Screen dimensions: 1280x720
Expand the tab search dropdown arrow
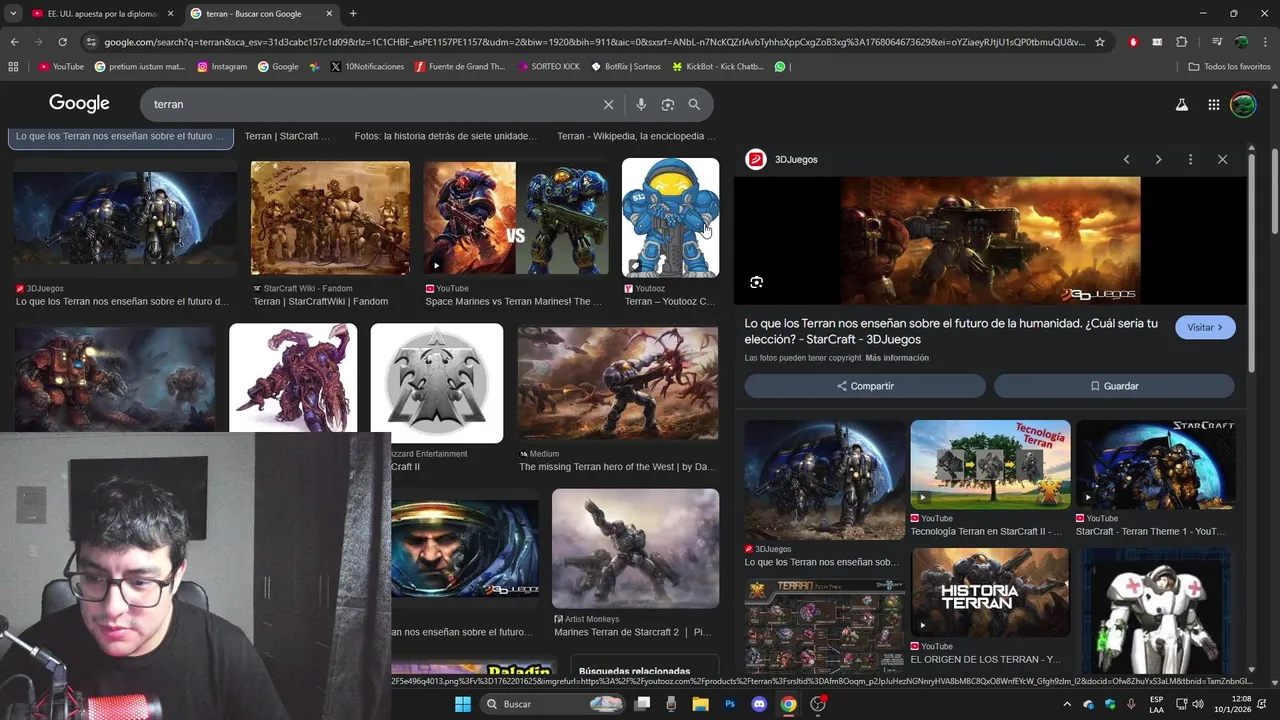point(12,13)
